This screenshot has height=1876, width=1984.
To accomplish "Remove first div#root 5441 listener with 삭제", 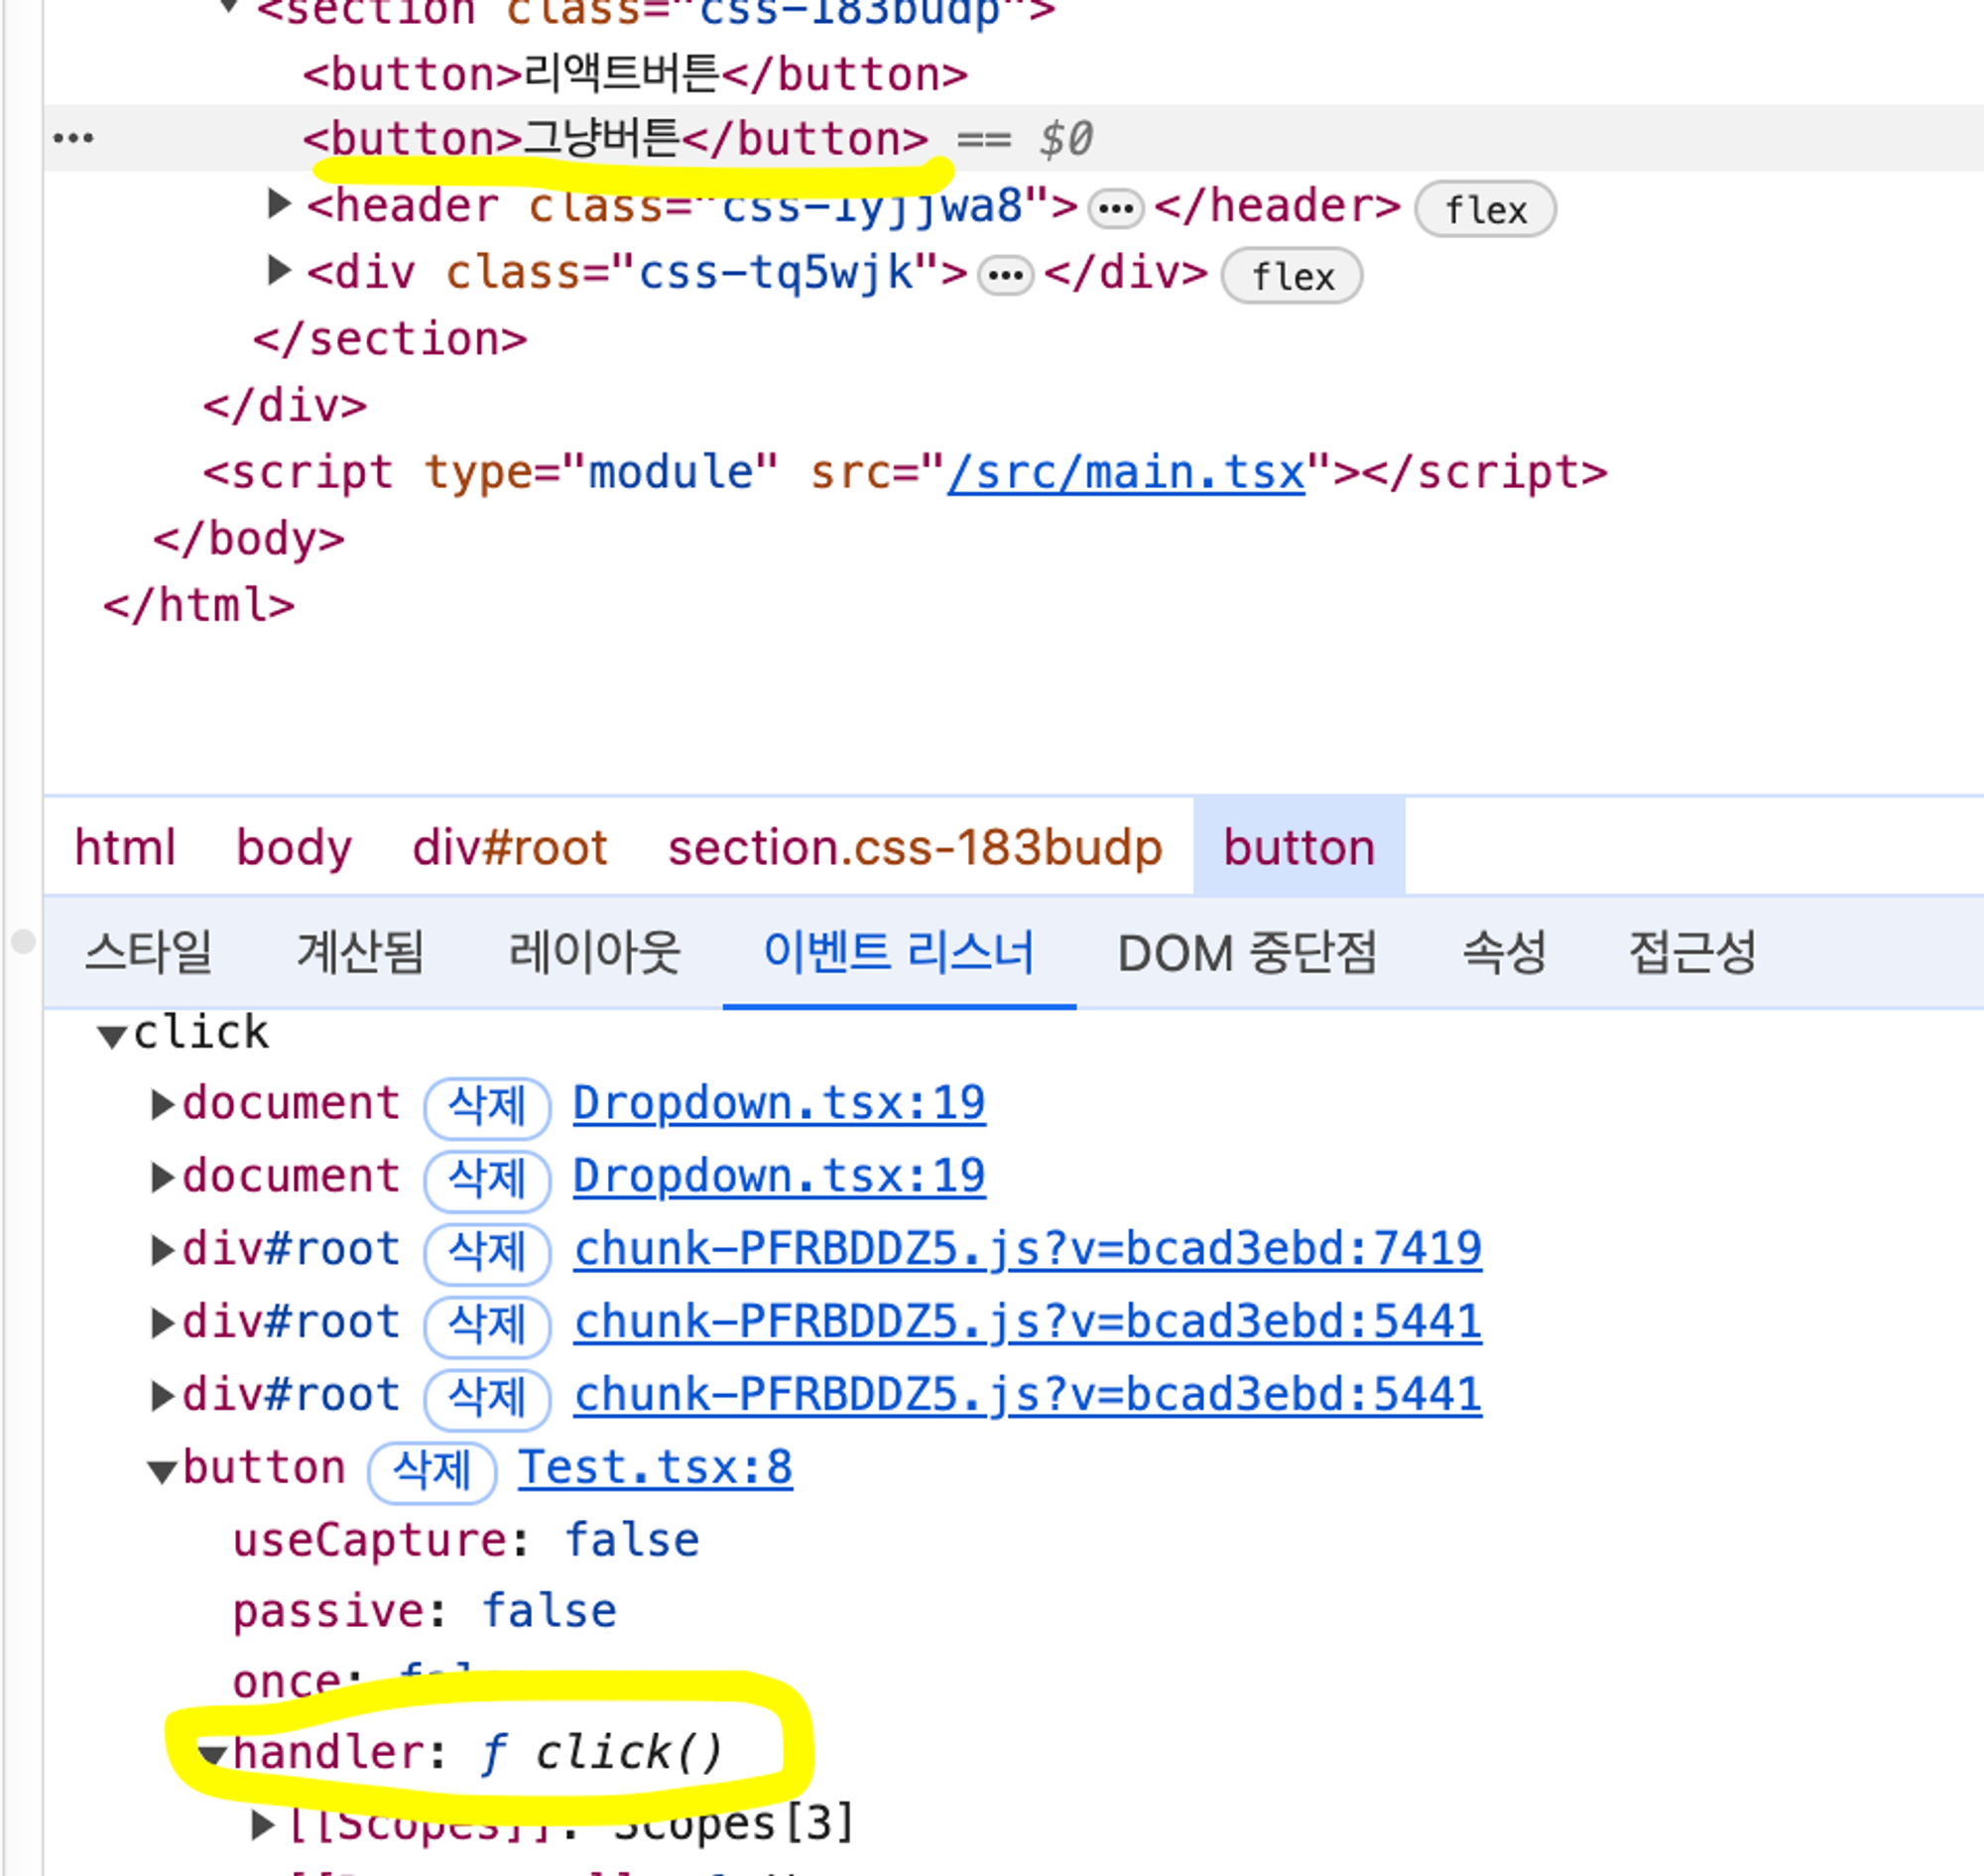I will pos(487,1326).
